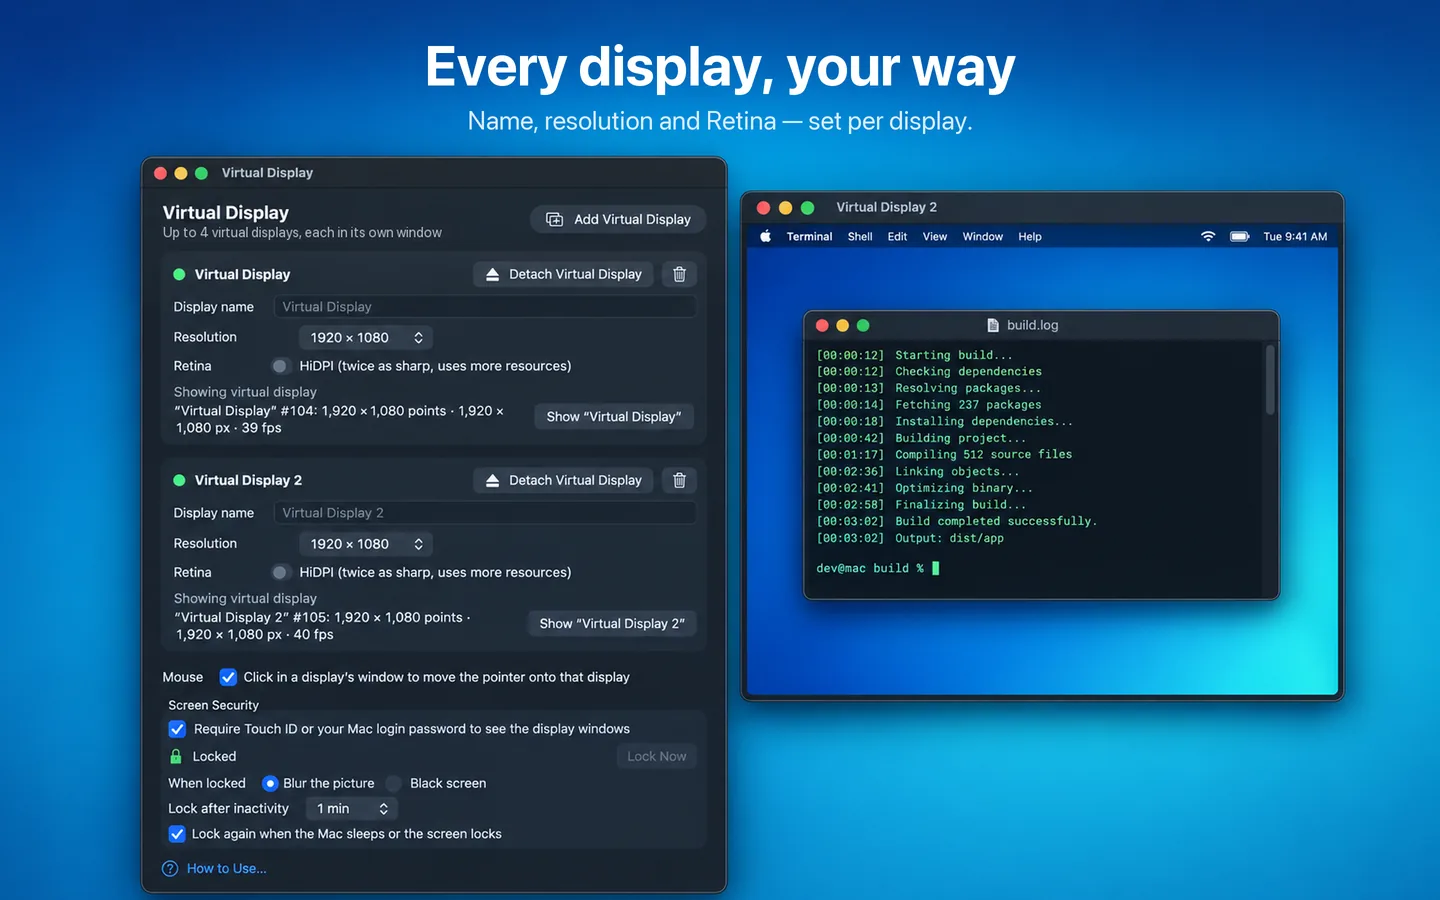This screenshot has width=1440, height=900.
Task: Uncheck click-to-move pointer Mouse option
Action: click(x=228, y=677)
